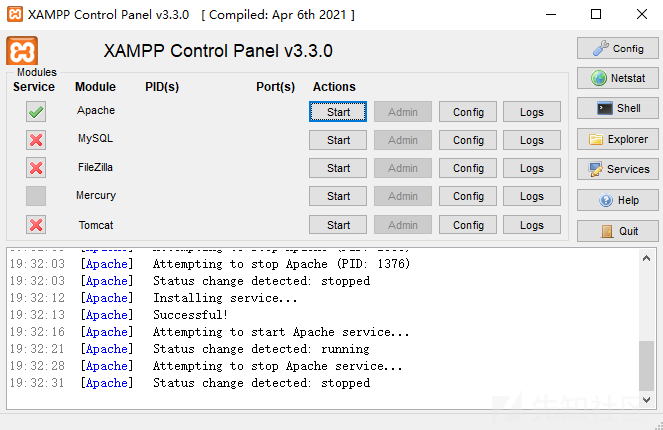Viewport: 663px width, 430px height.
Task: Click the Module column header
Action: [95, 87]
